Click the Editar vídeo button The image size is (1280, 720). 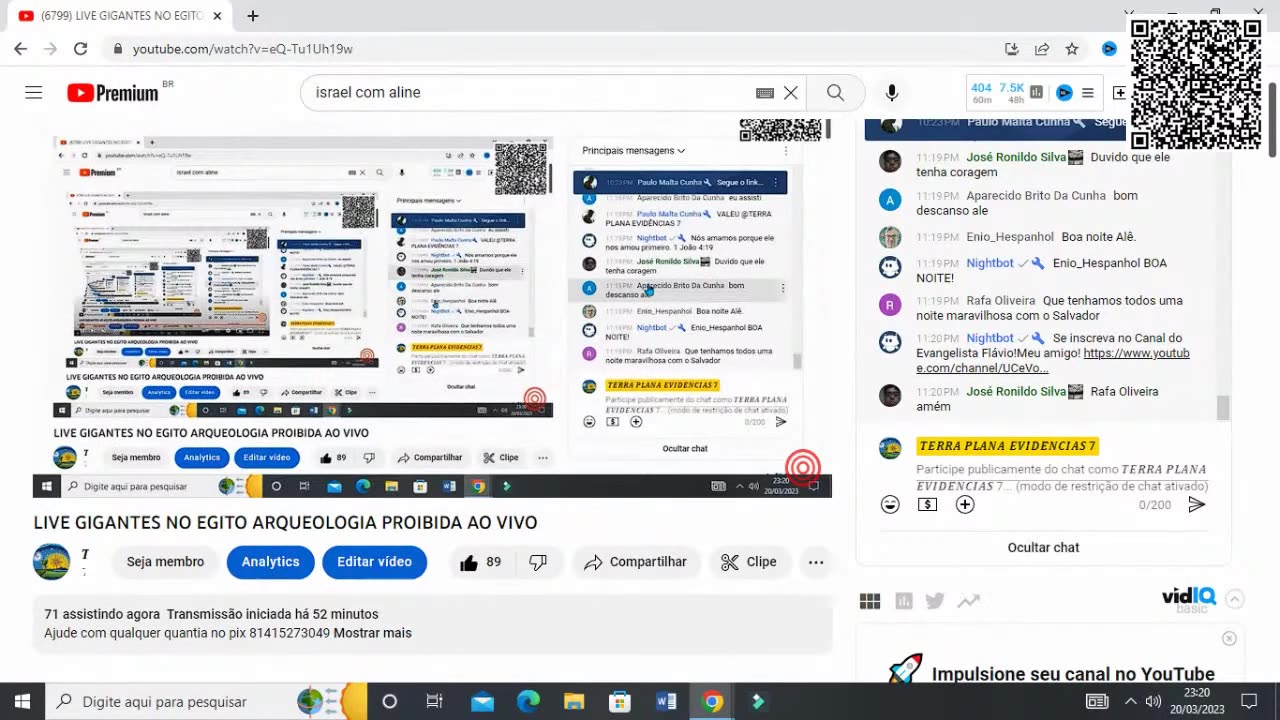pyautogui.click(x=374, y=562)
